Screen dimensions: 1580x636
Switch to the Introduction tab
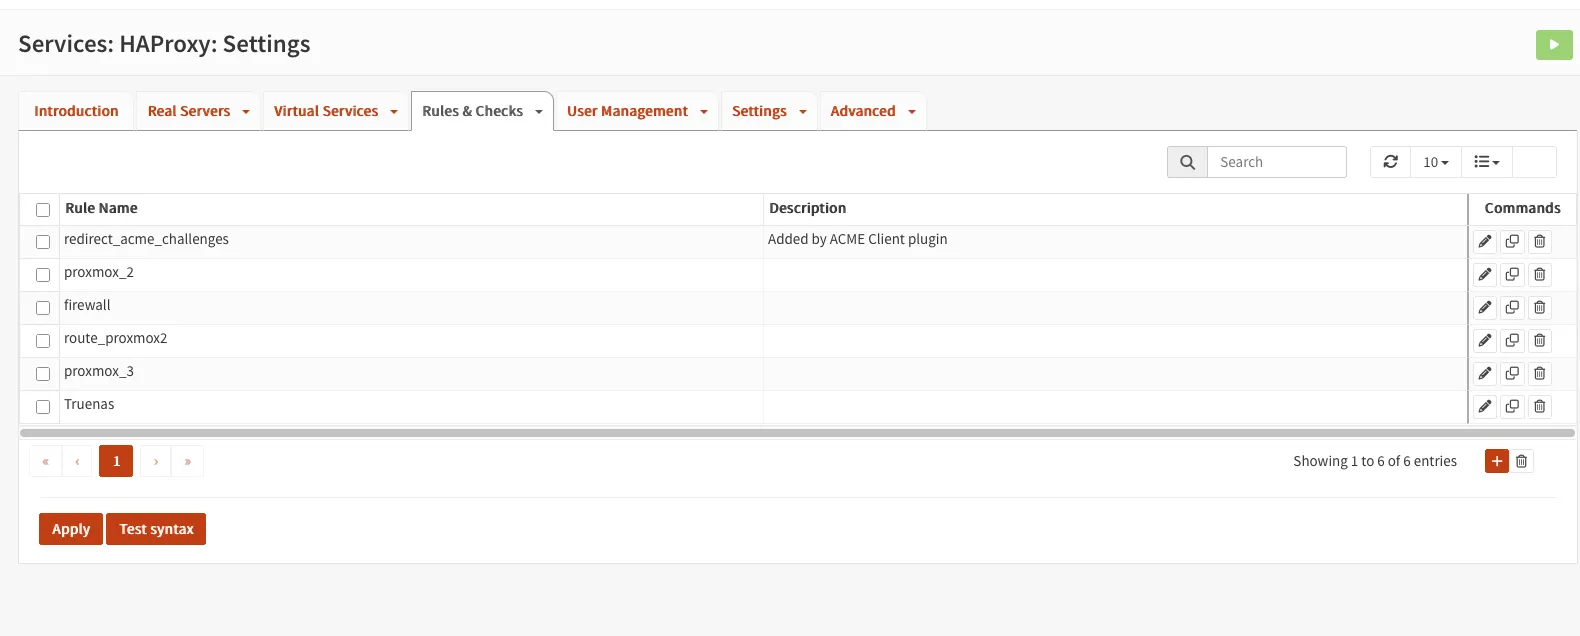pos(76,111)
